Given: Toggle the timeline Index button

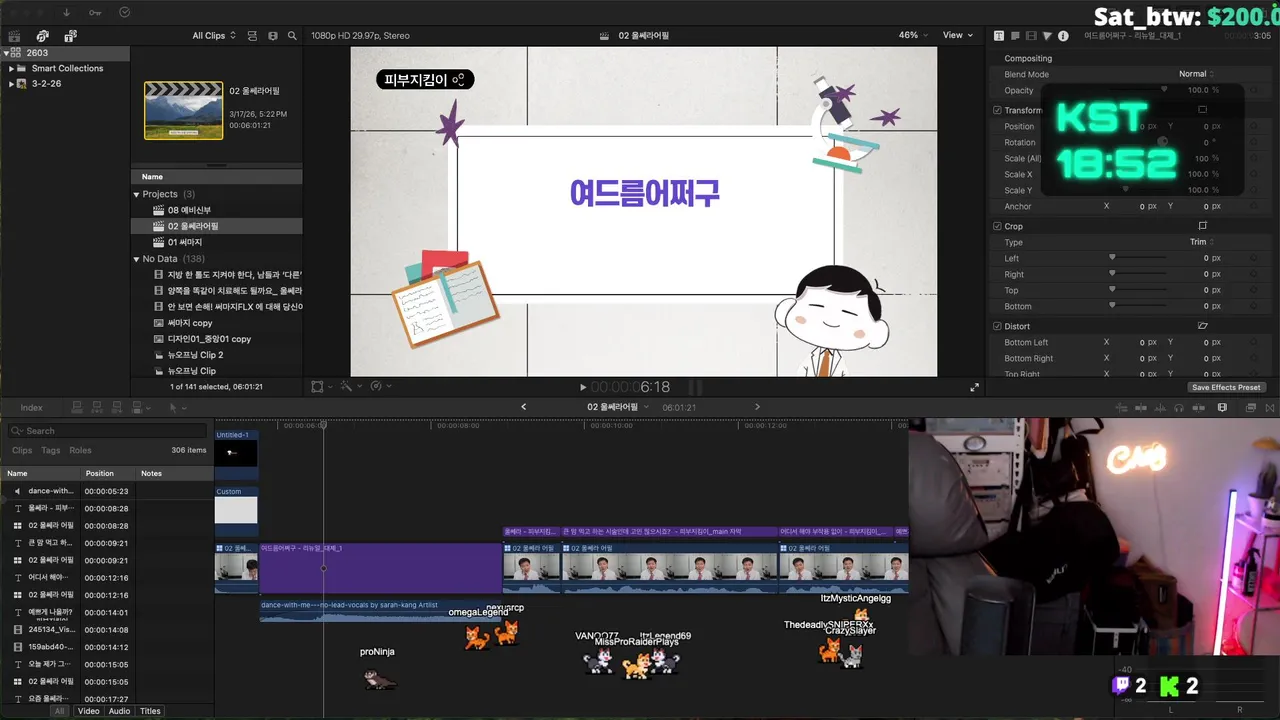Looking at the screenshot, I should click(x=31, y=408).
